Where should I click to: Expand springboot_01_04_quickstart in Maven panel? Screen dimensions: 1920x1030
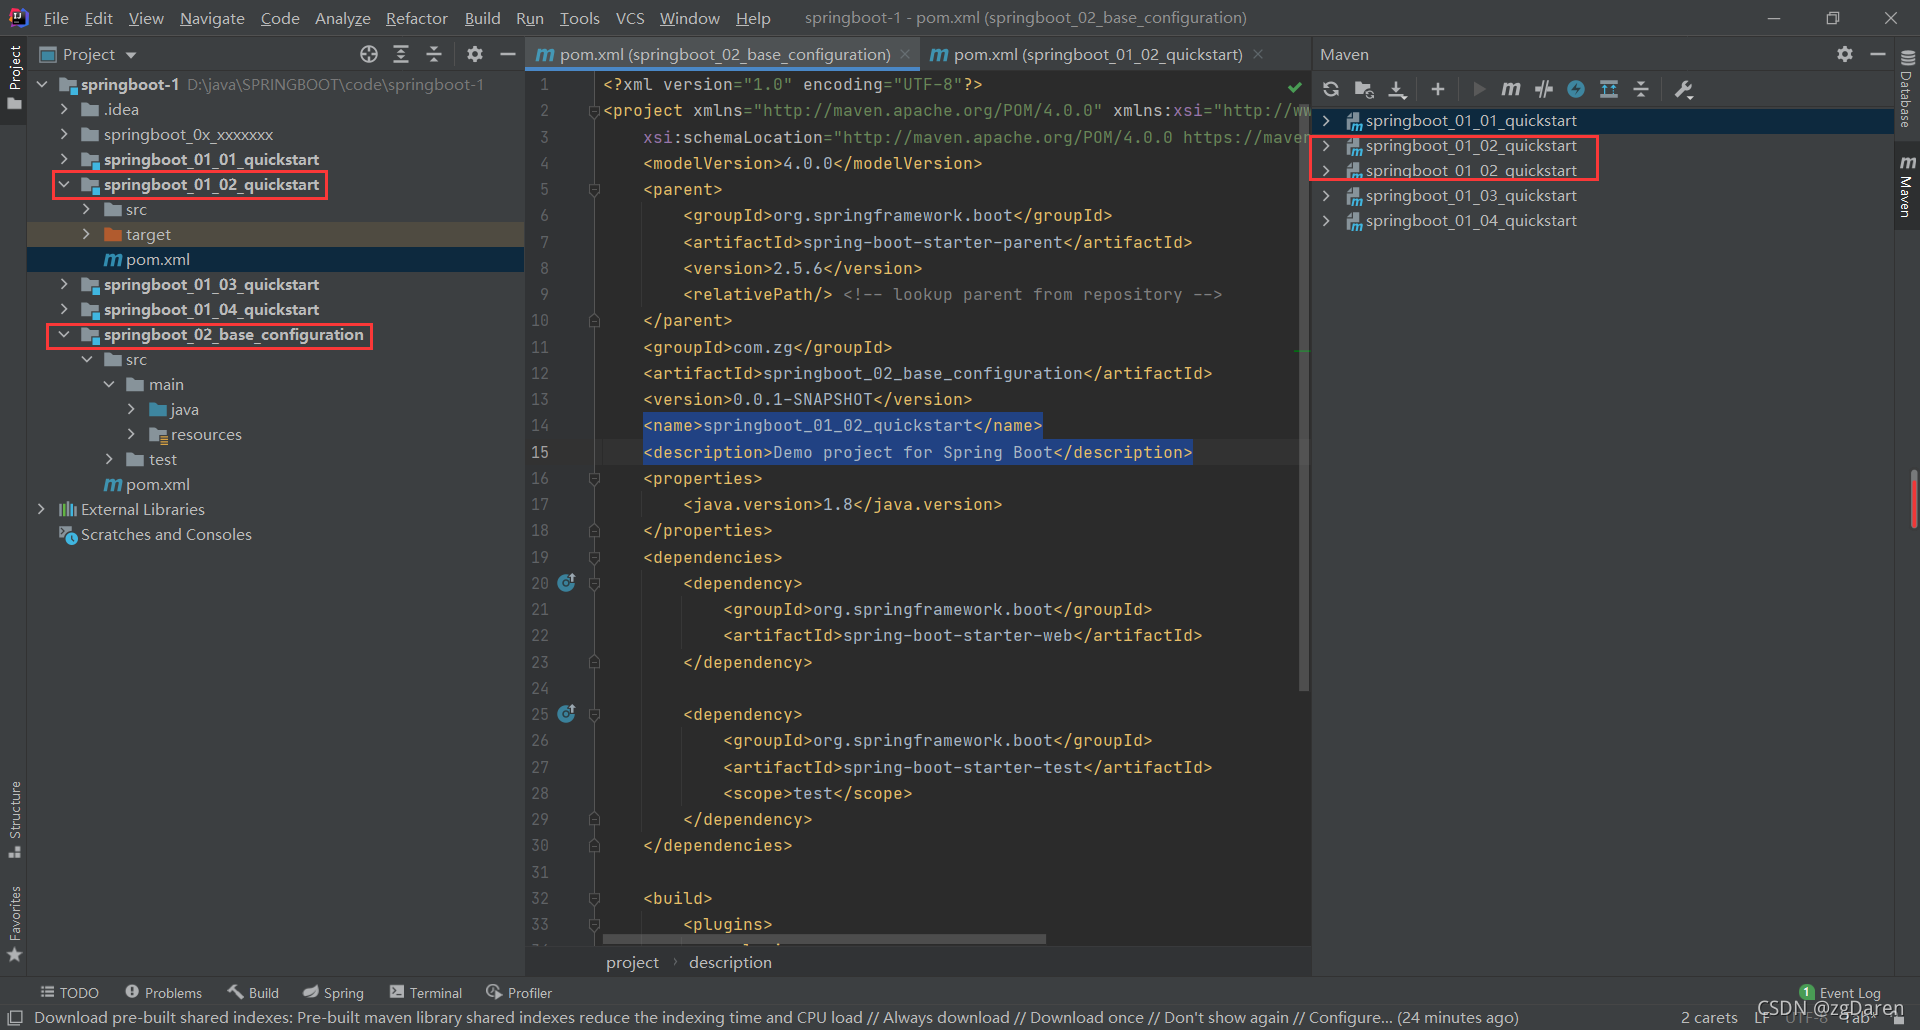[x=1326, y=220]
